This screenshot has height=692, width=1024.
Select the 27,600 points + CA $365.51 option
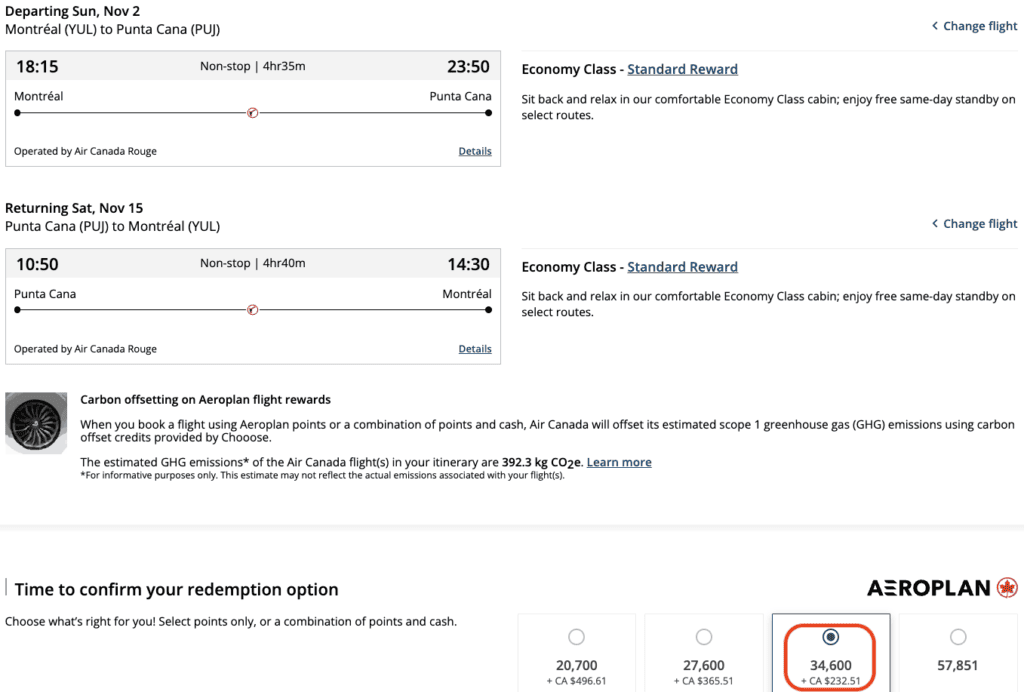tap(704, 637)
